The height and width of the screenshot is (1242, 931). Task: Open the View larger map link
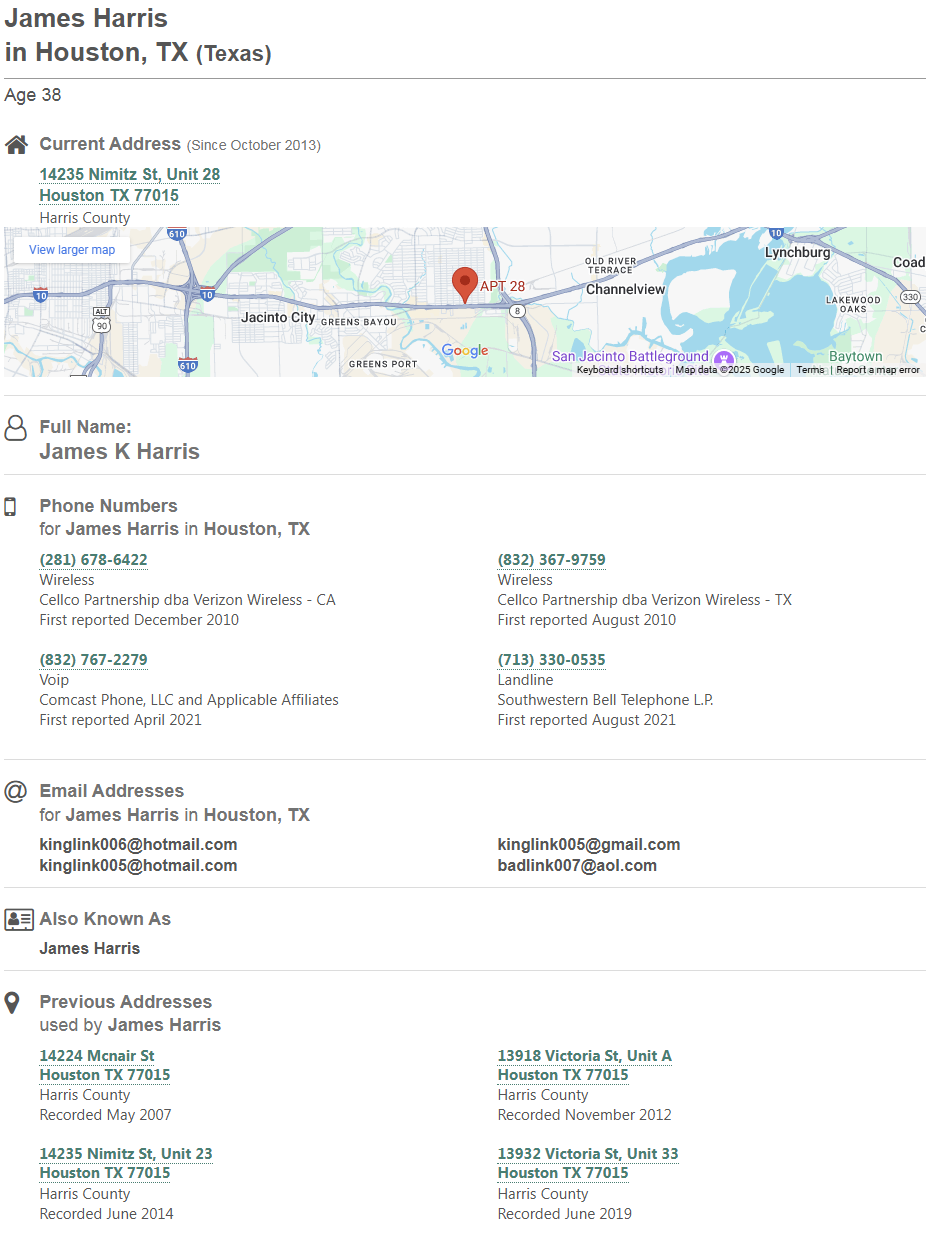(72, 250)
